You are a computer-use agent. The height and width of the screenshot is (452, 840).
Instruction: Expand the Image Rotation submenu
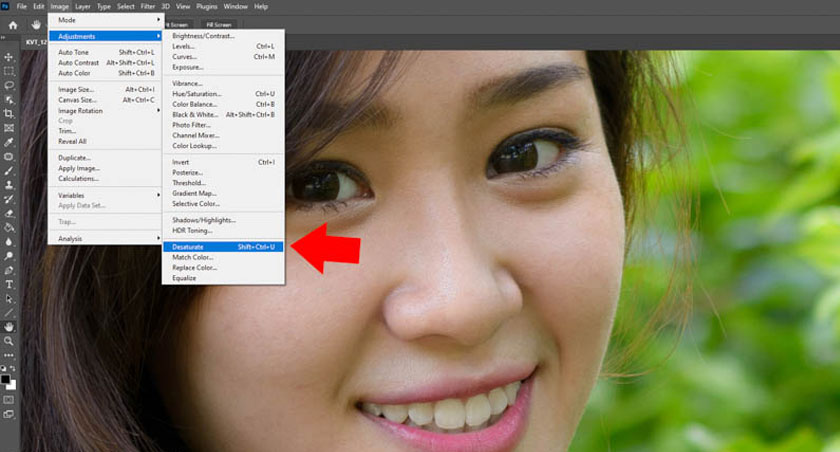click(105, 111)
